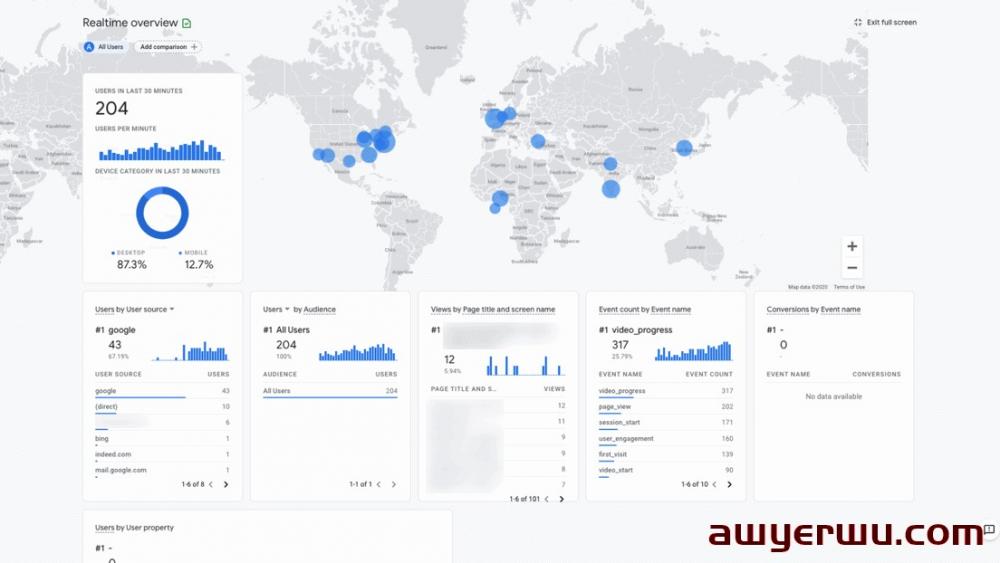Click the report status icon beside Realtime overview

pos(187,23)
